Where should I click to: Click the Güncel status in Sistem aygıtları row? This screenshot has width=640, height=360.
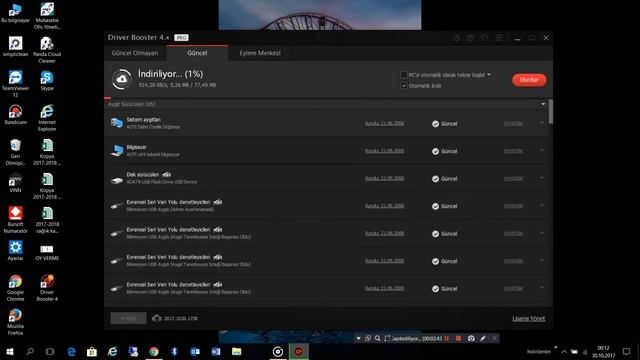click(x=444, y=124)
